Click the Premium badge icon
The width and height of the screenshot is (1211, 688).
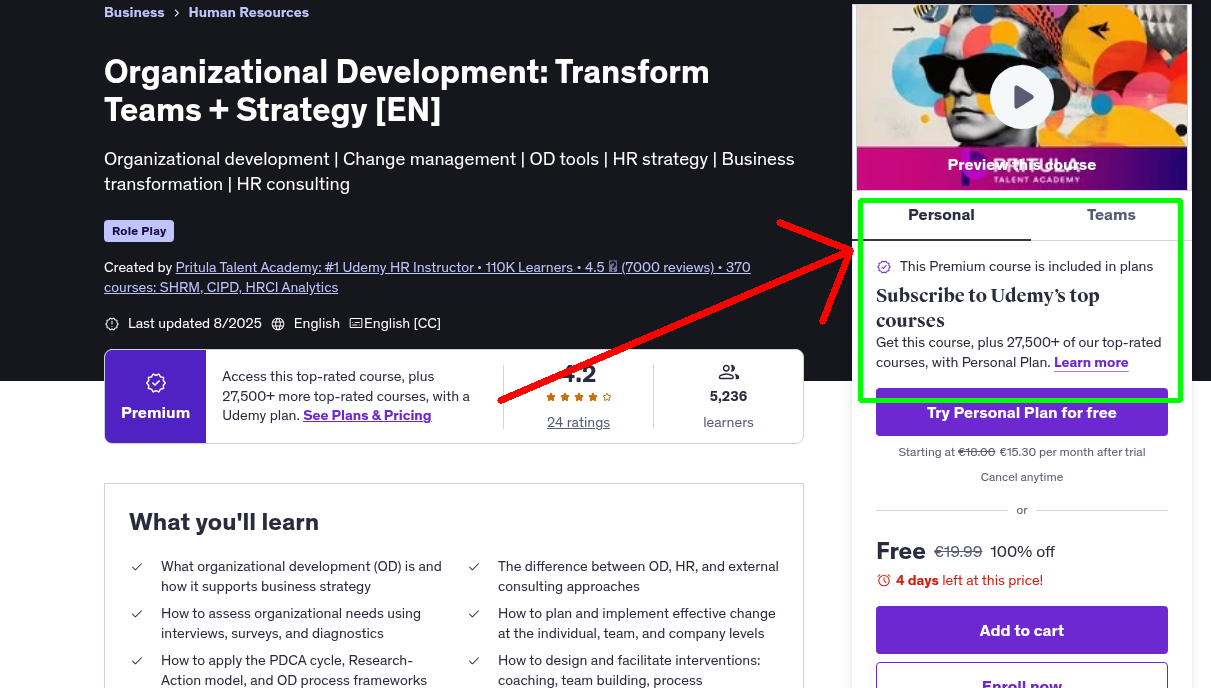click(155, 383)
